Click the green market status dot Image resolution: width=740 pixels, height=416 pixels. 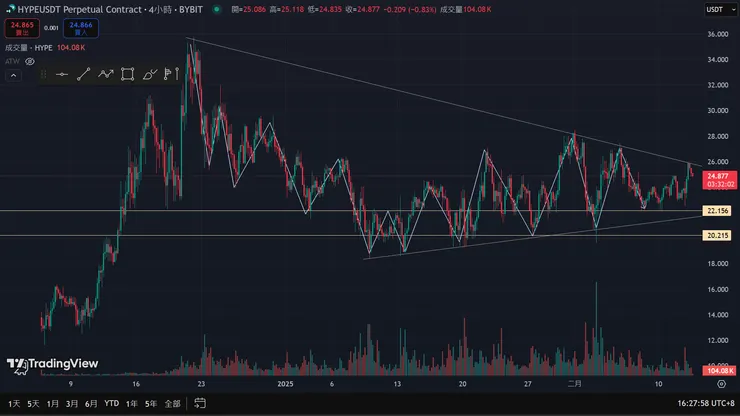(217, 9)
